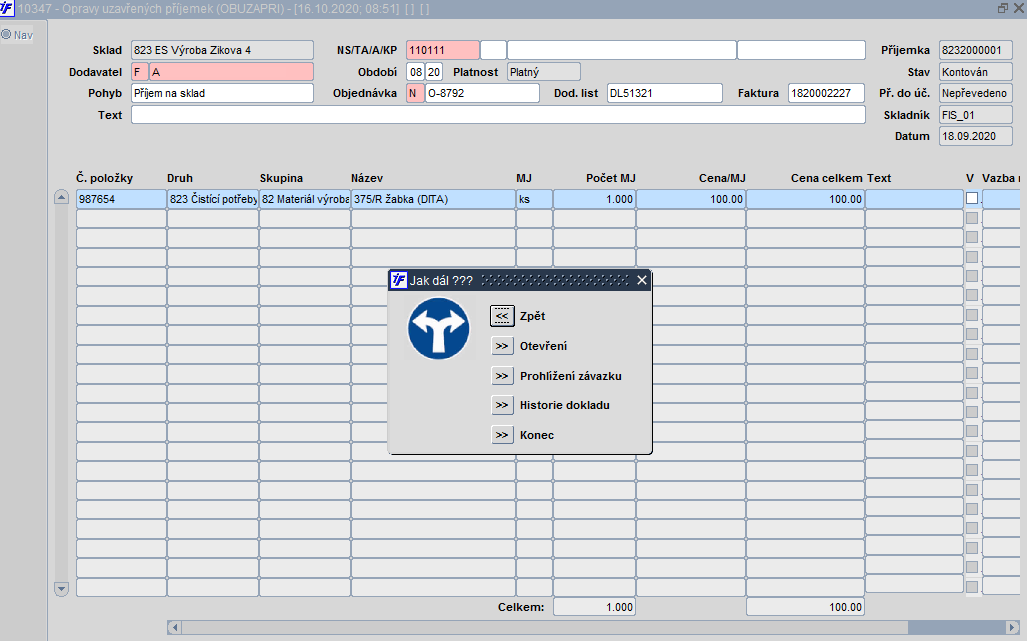The image size is (1027, 641).
Task: Click the table scroll down arrow
Action: click(61, 589)
